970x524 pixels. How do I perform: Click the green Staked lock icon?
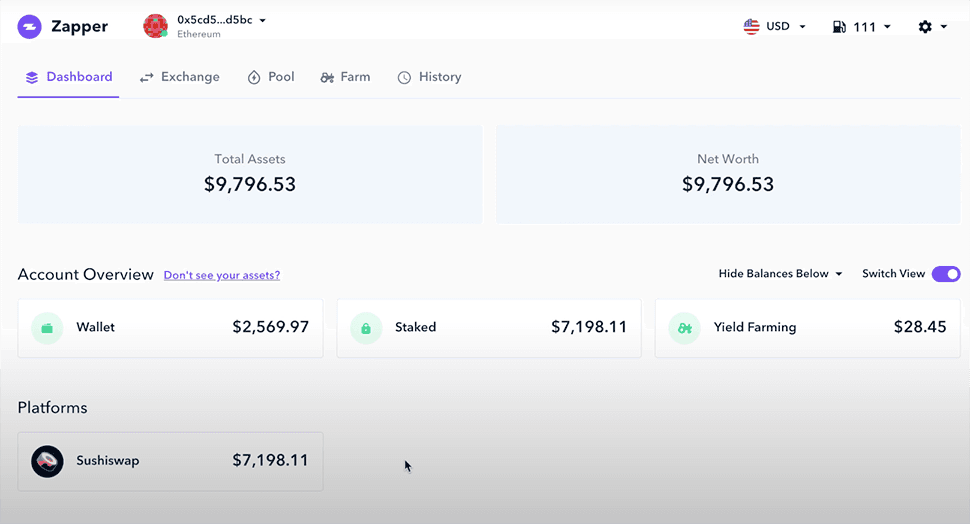coord(366,327)
